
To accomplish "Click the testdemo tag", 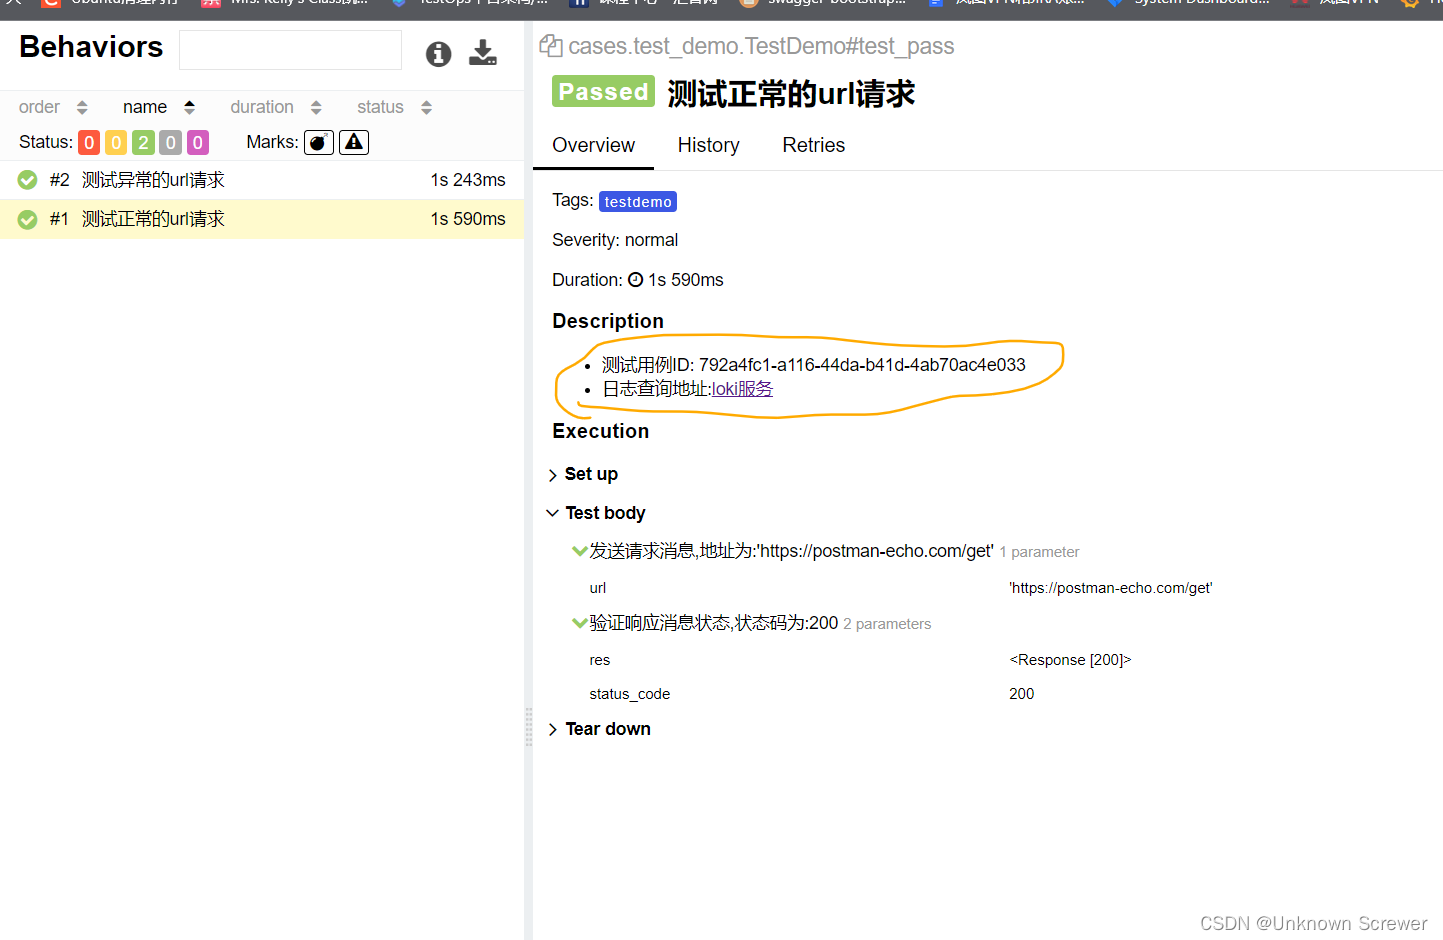I will (x=638, y=202).
